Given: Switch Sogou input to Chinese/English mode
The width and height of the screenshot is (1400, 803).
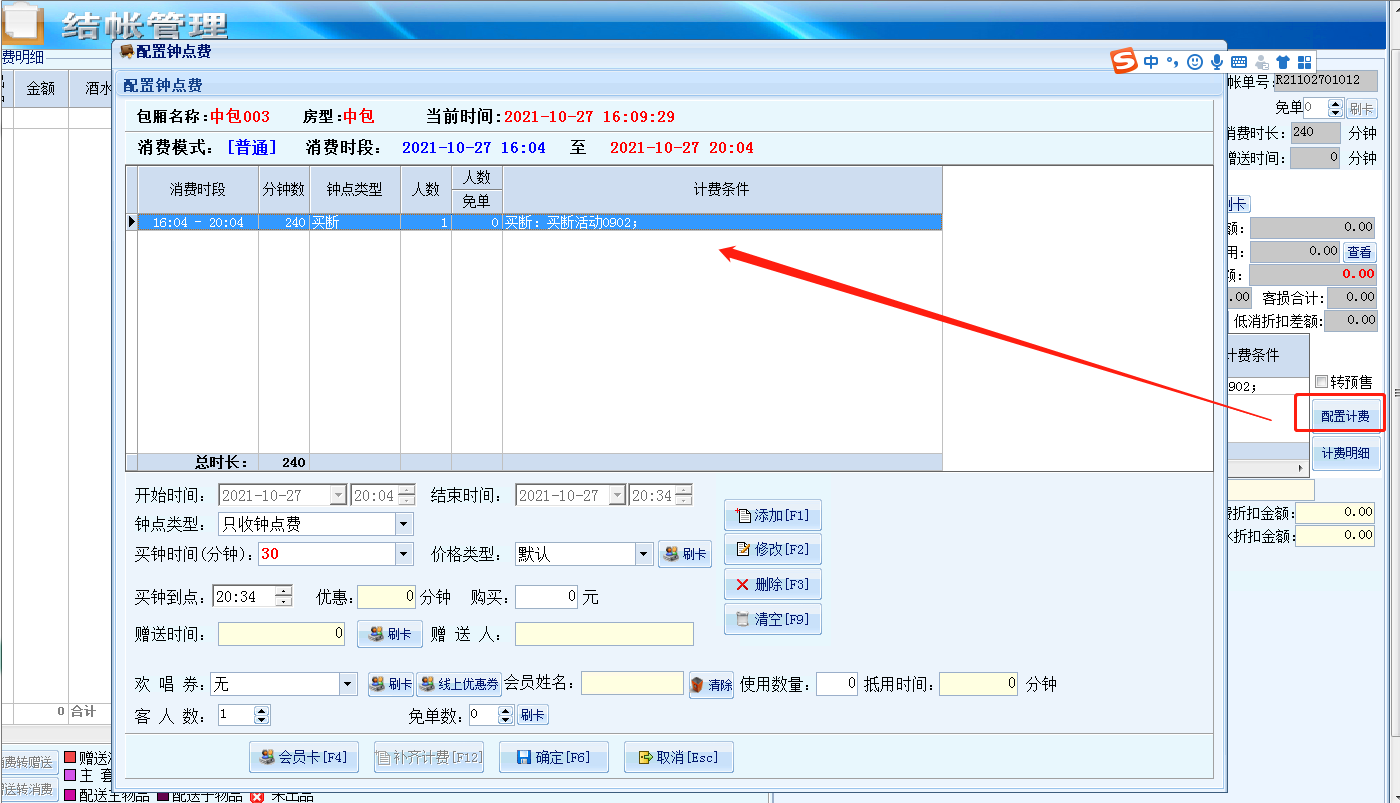Looking at the screenshot, I should tap(1151, 62).
